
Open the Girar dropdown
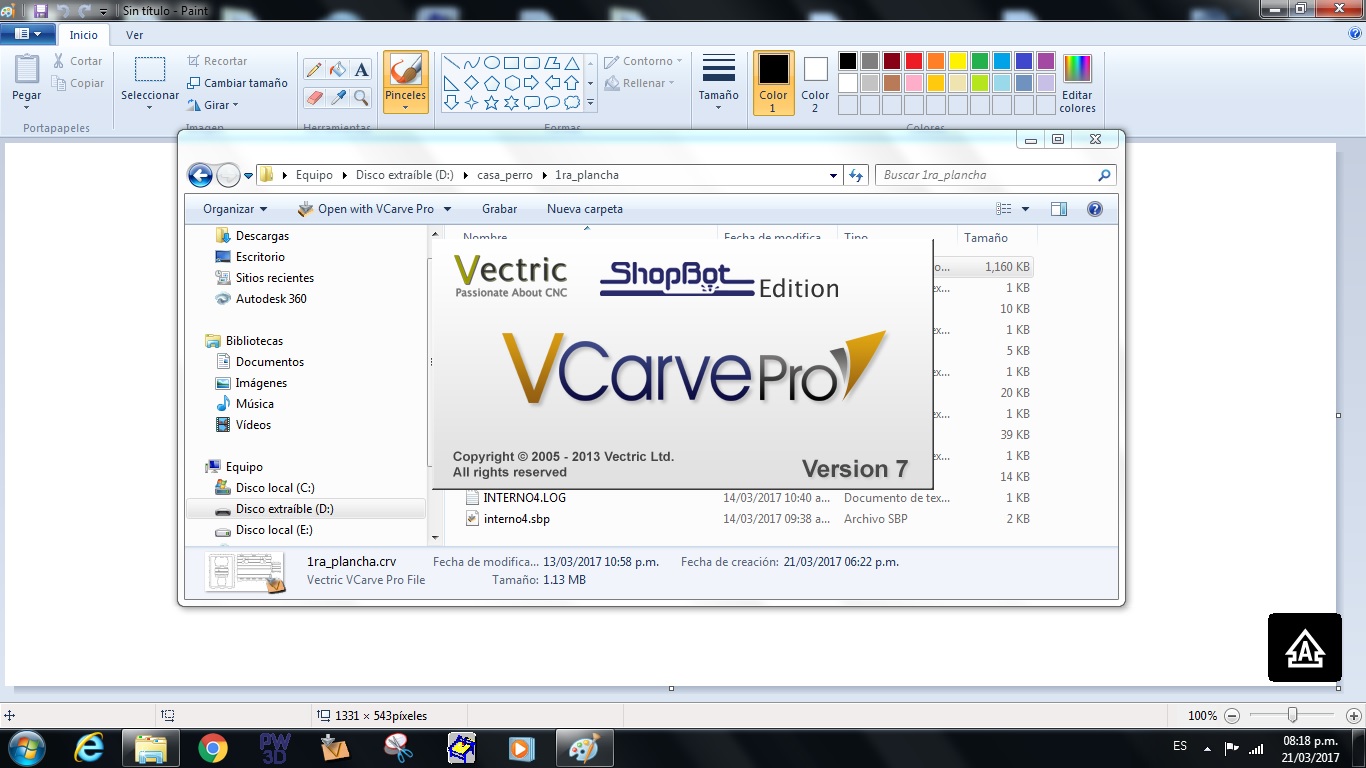pos(213,105)
